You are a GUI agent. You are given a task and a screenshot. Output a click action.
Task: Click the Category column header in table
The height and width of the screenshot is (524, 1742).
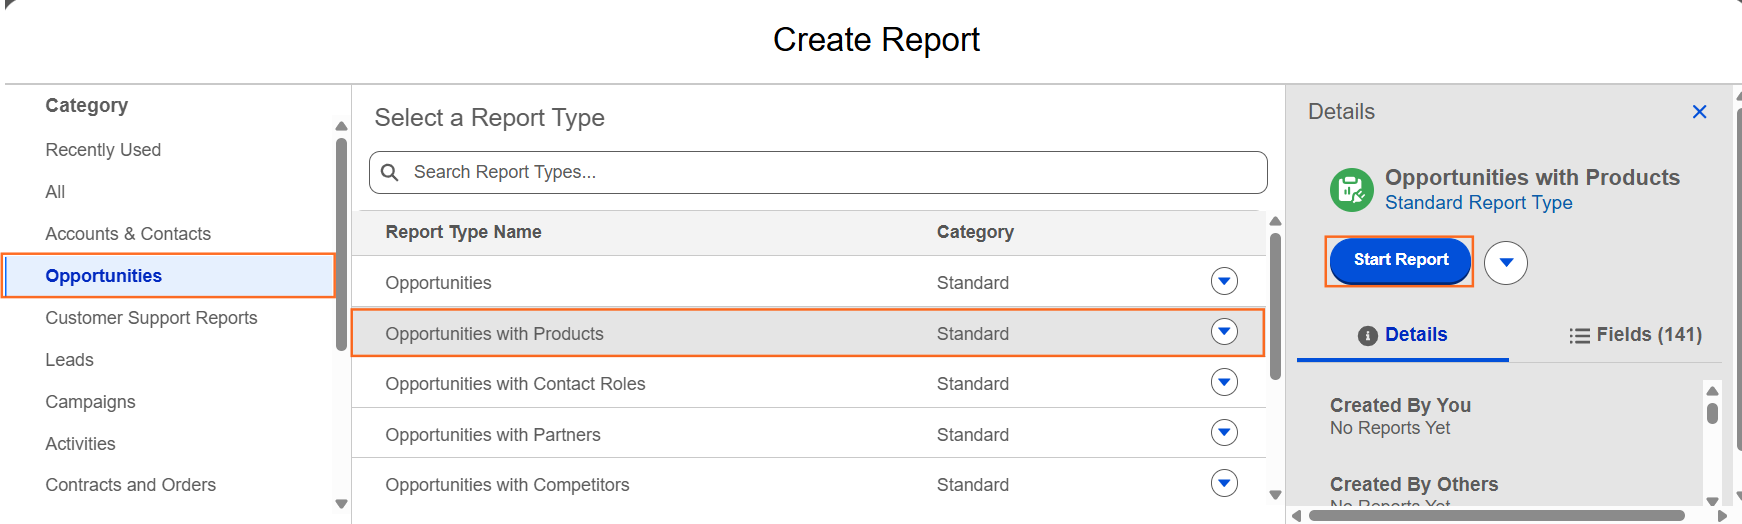tap(975, 232)
